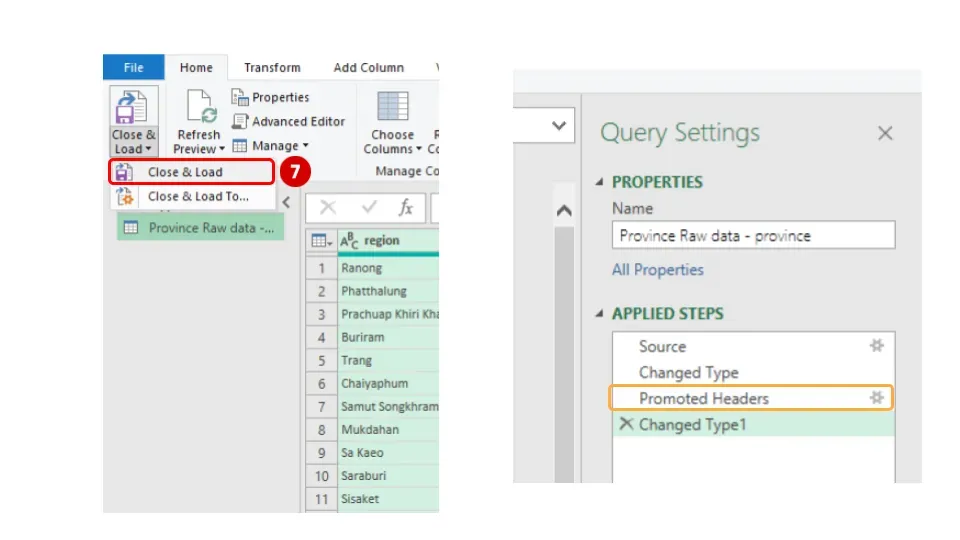Image resolution: width=960 pixels, height=540 pixels.
Task: Click the Manage table icon
Action: (x=239, y=146)
